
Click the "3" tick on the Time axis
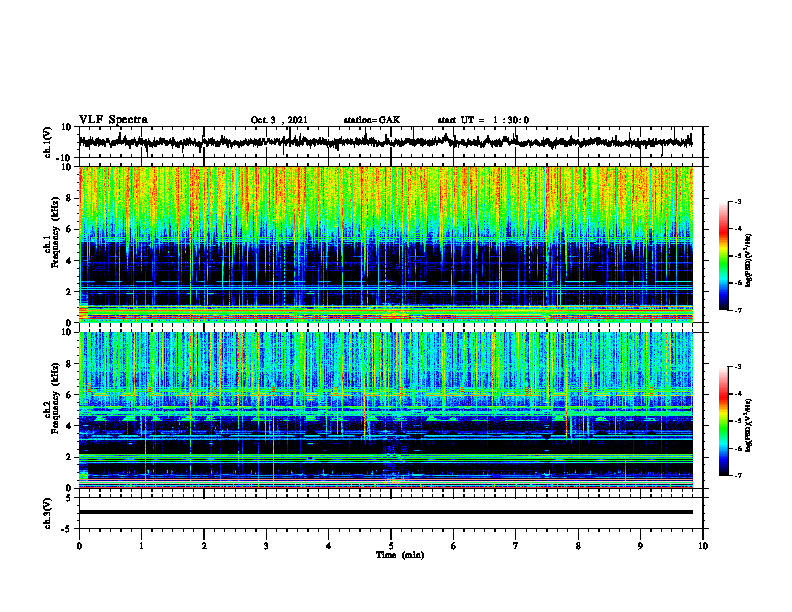(x=266, y=546)
